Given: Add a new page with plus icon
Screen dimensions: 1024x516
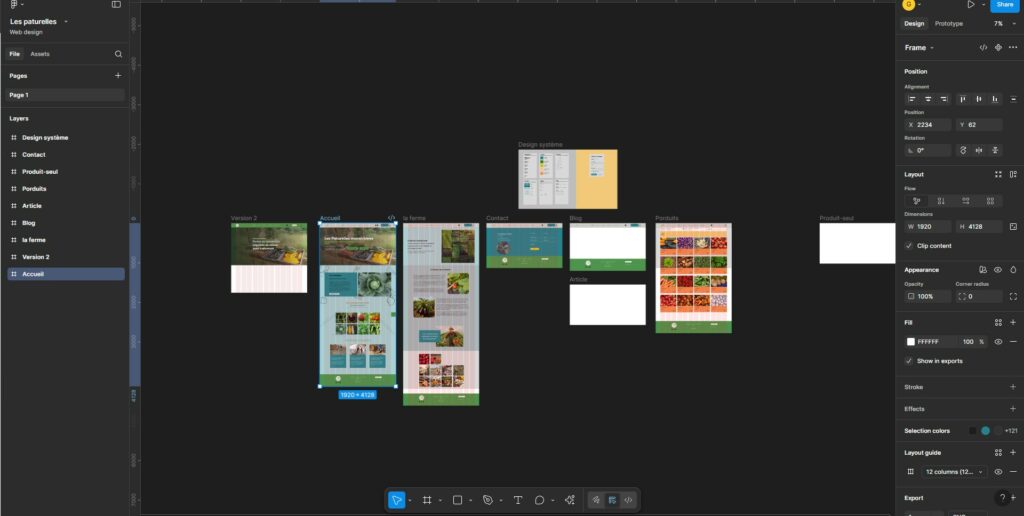Looking at the screenshot, I should click(118, 75).
